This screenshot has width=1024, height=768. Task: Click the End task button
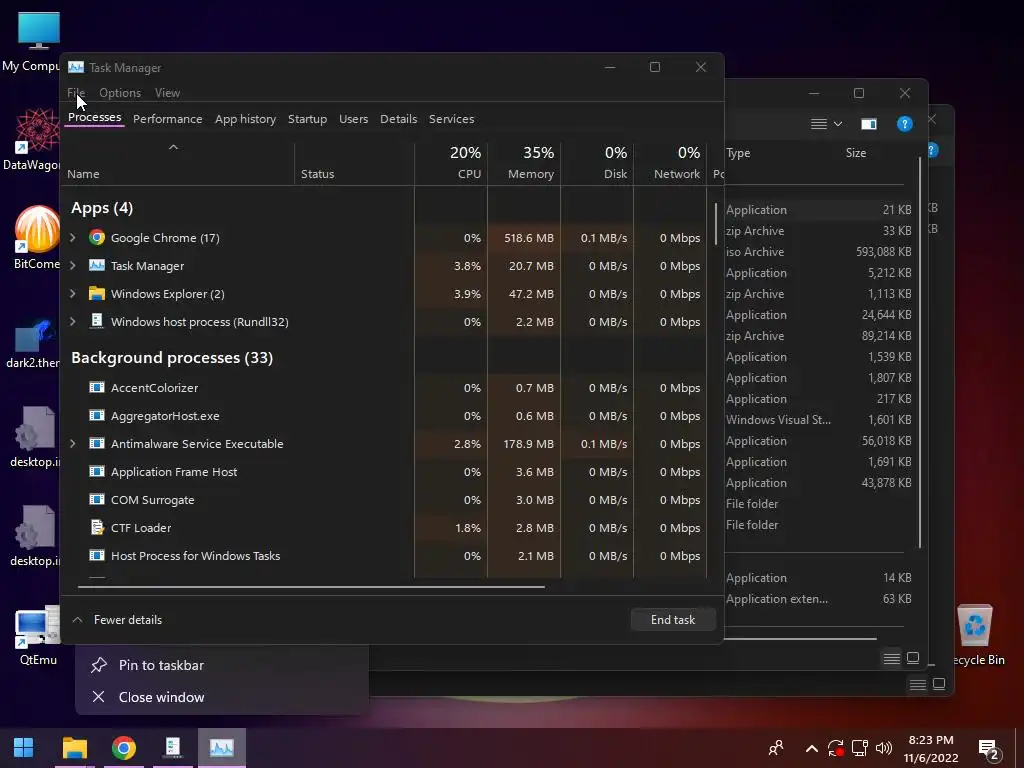(673, 620)
